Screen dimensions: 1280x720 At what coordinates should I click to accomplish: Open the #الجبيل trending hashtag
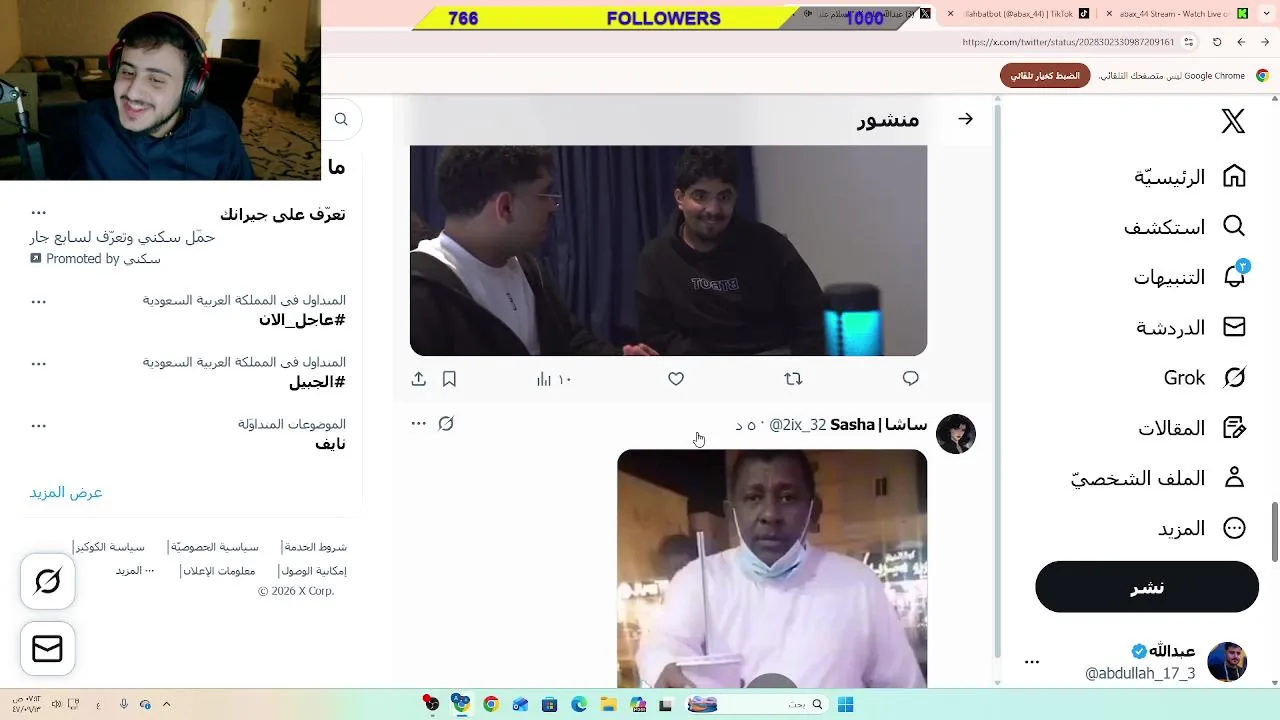tap(317, 382)
